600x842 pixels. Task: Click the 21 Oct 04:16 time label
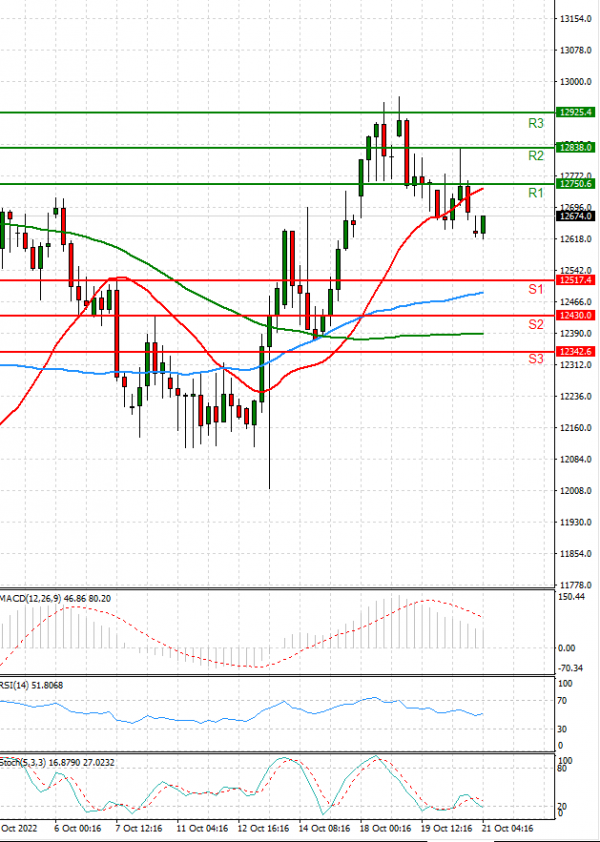(507, 829)
